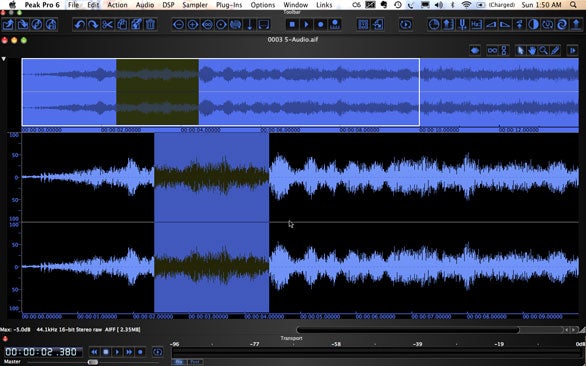586x366 pixels.
Task: Click the half-filled circle icon in the toolbar
Action: pos(533,25)
